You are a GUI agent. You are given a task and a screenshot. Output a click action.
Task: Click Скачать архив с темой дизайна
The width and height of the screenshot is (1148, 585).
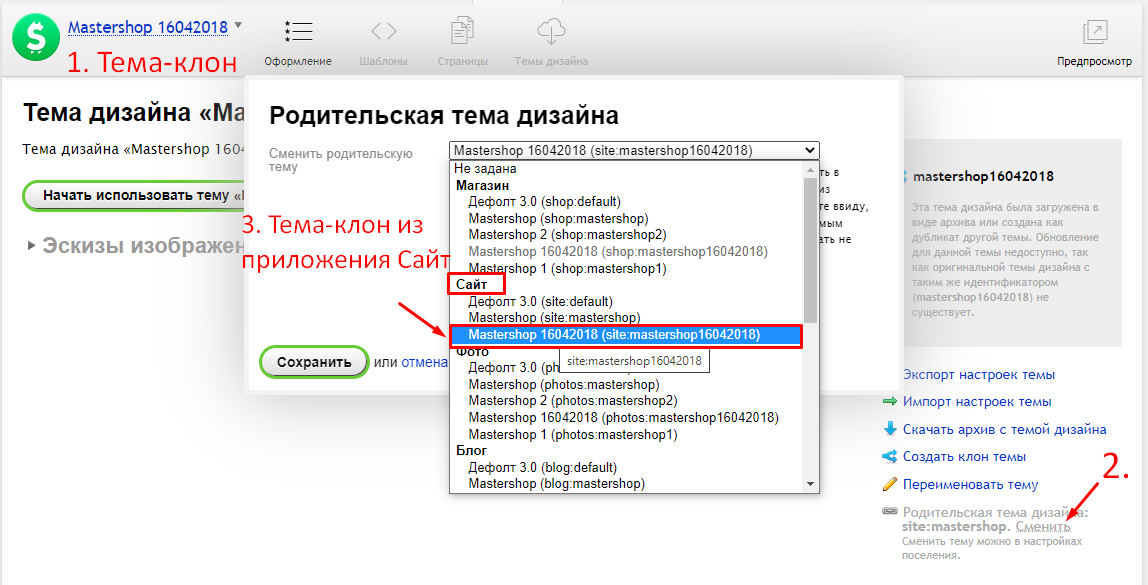[x=1004, y=430]
